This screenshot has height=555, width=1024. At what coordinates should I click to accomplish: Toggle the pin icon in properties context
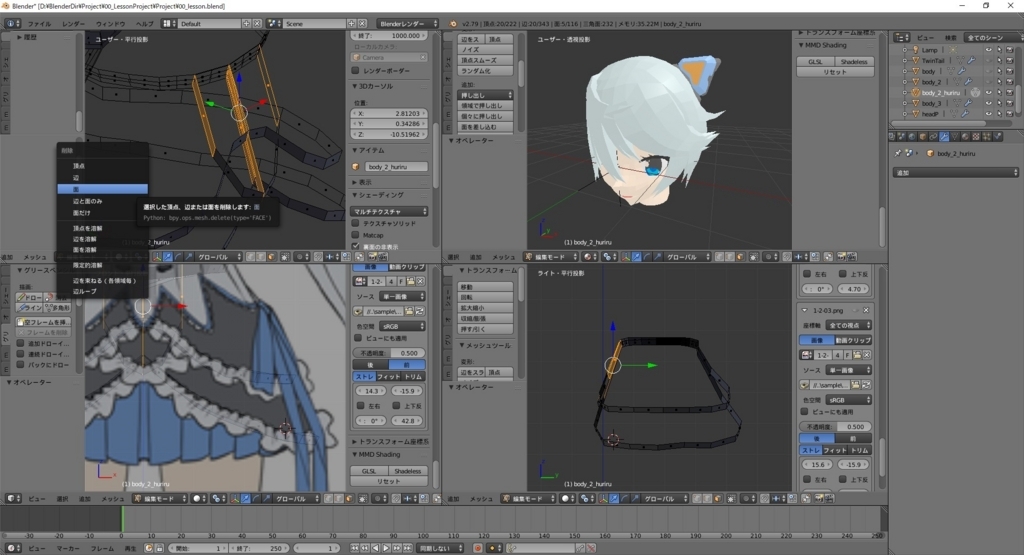(x=898, y=153)
